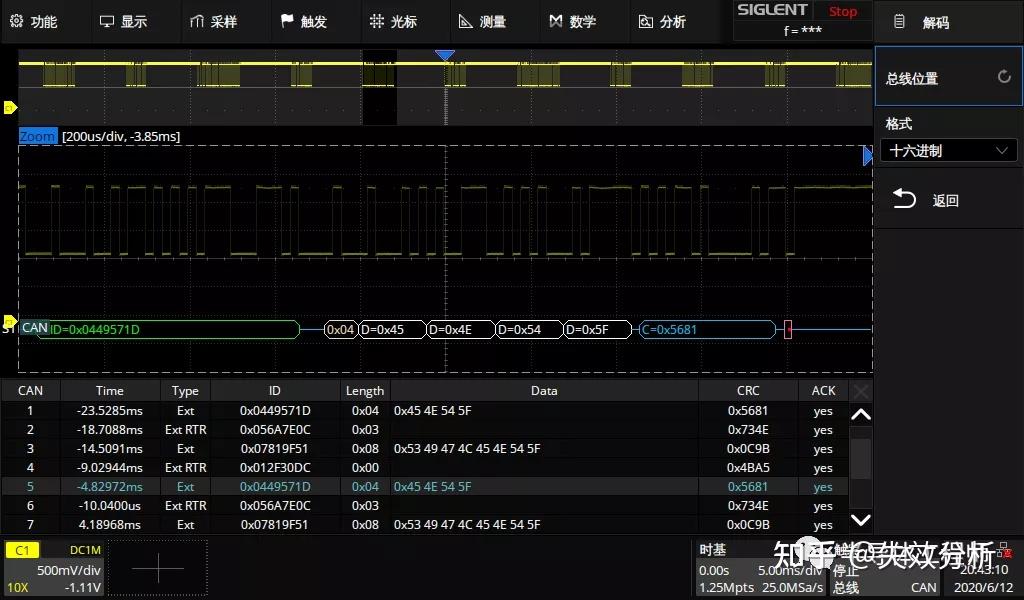Activate the 光标 (Cursor) tool icon

tap(399, 20)
